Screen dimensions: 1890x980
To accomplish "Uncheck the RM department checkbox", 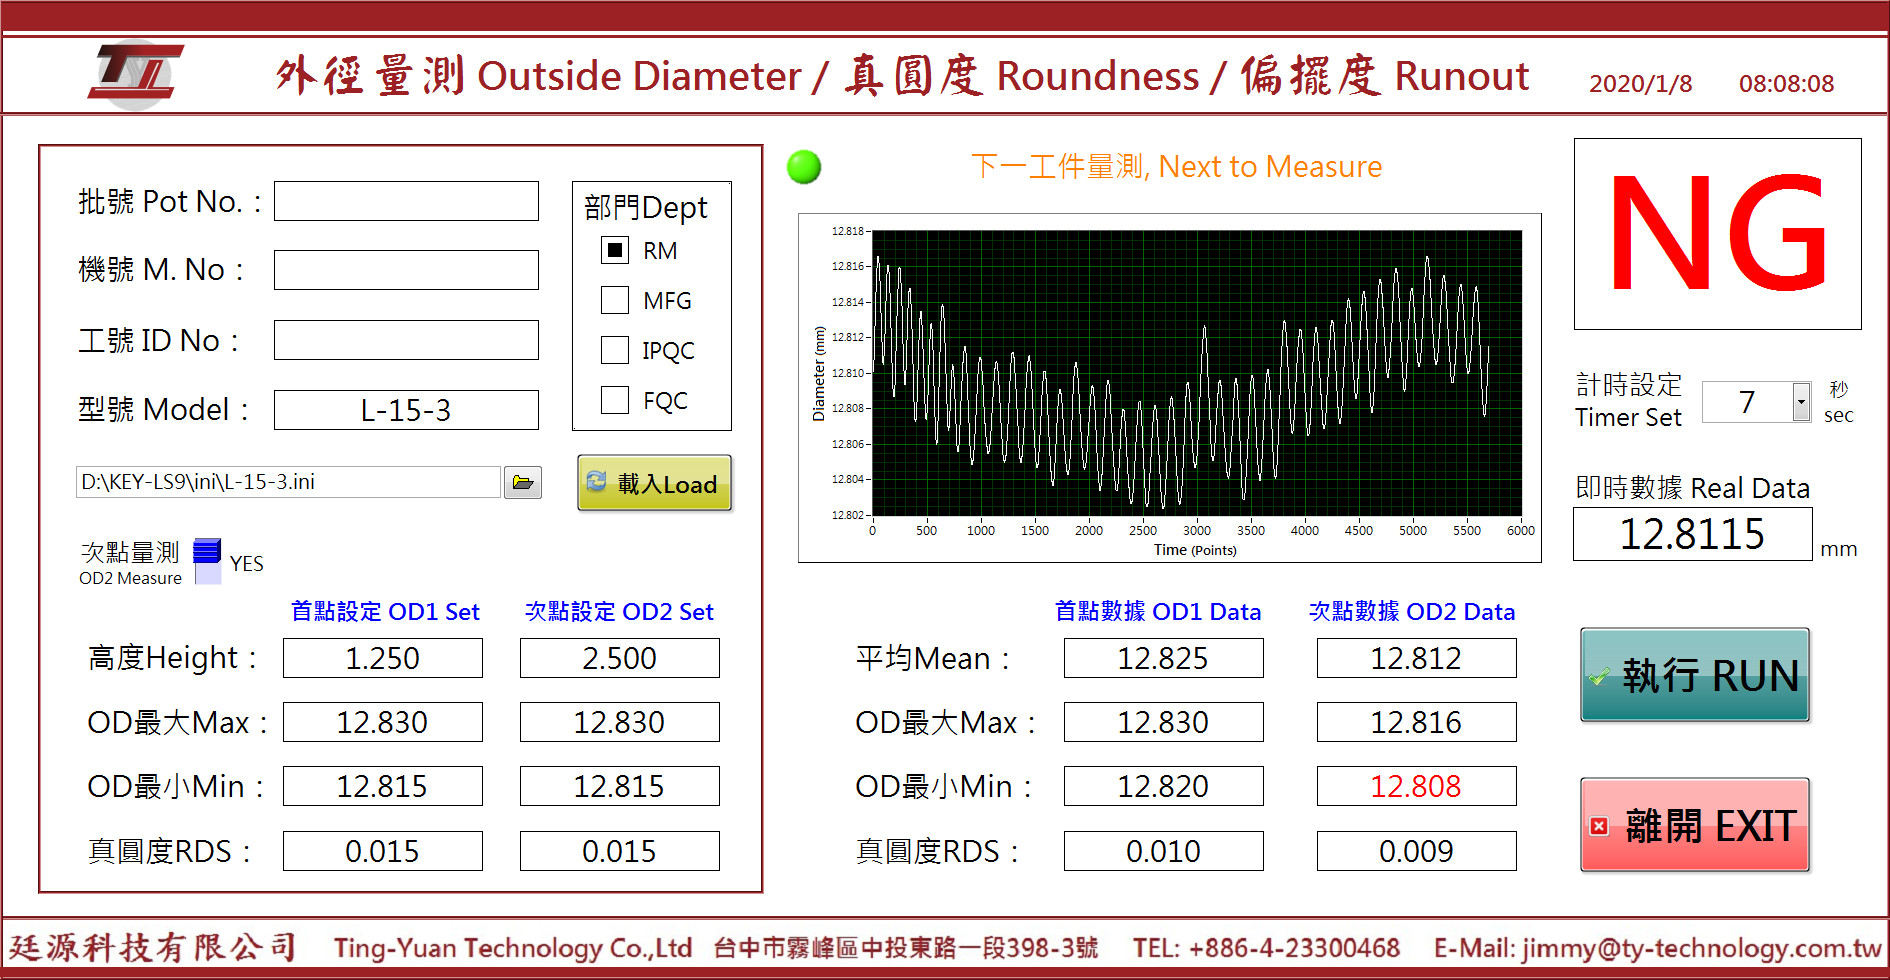I will pos(615,250).
